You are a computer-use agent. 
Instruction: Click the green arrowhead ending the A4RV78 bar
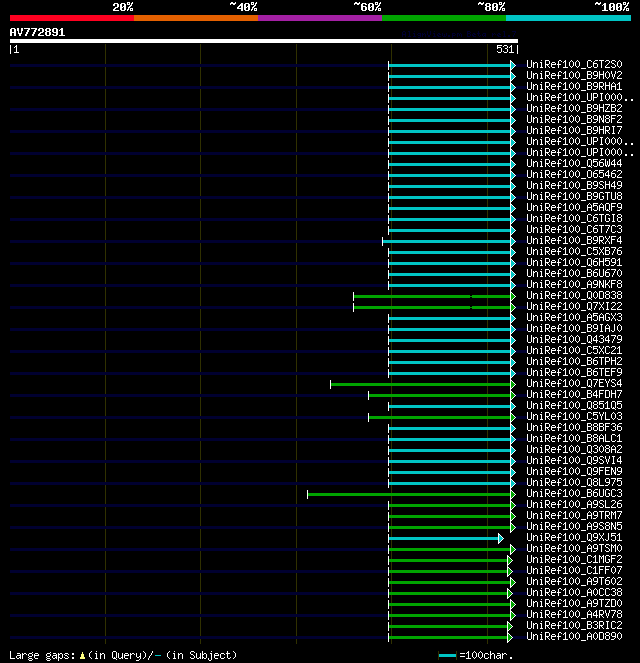(513, 615)
